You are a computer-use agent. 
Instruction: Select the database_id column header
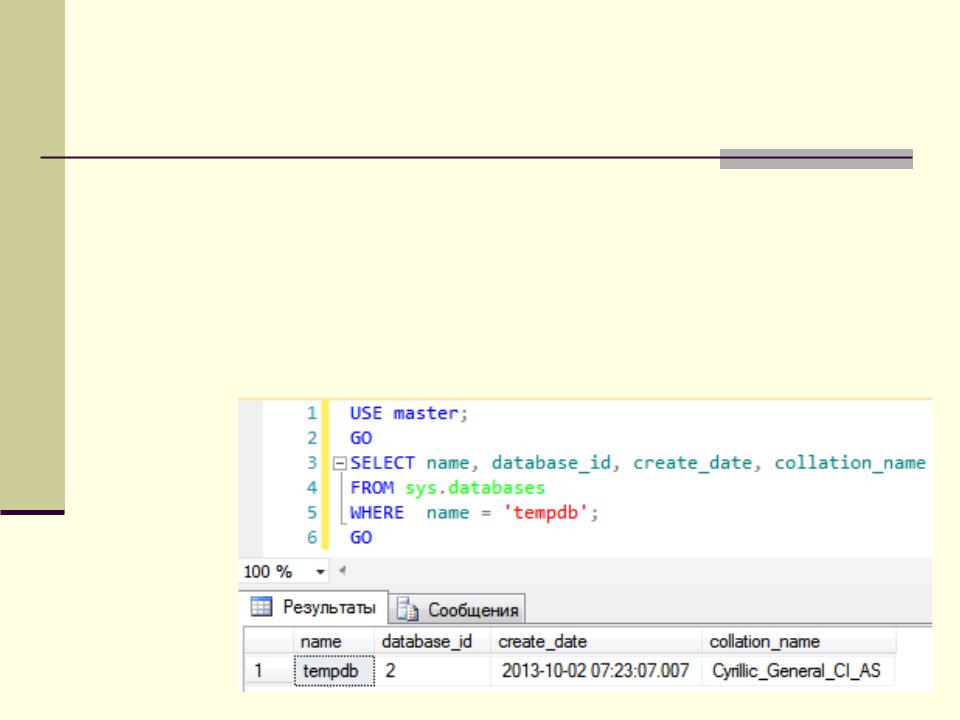click(x=432, y=642)
